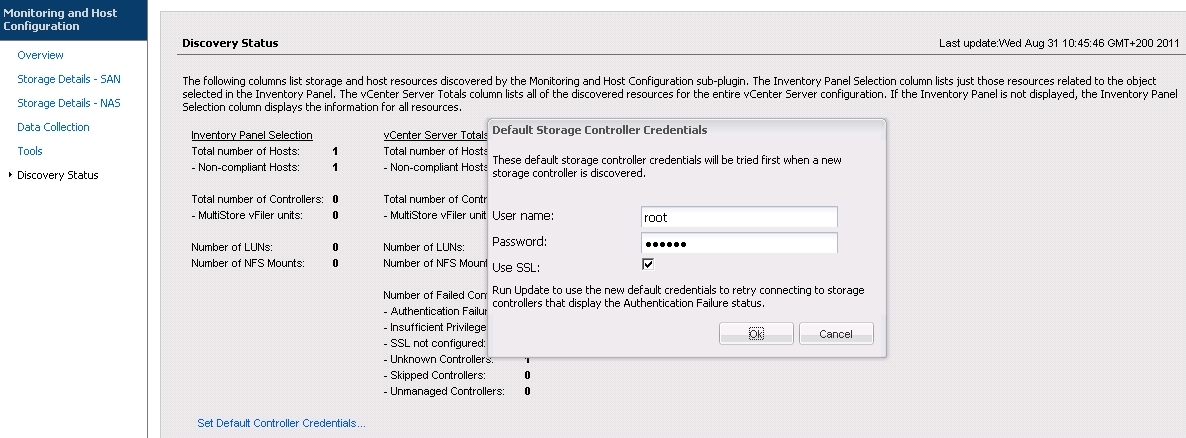Image resolution: width=1186 pixels, height=438 pixels.
Task: Select the Inventory Panel Selection header
Action: click(252, 135)
